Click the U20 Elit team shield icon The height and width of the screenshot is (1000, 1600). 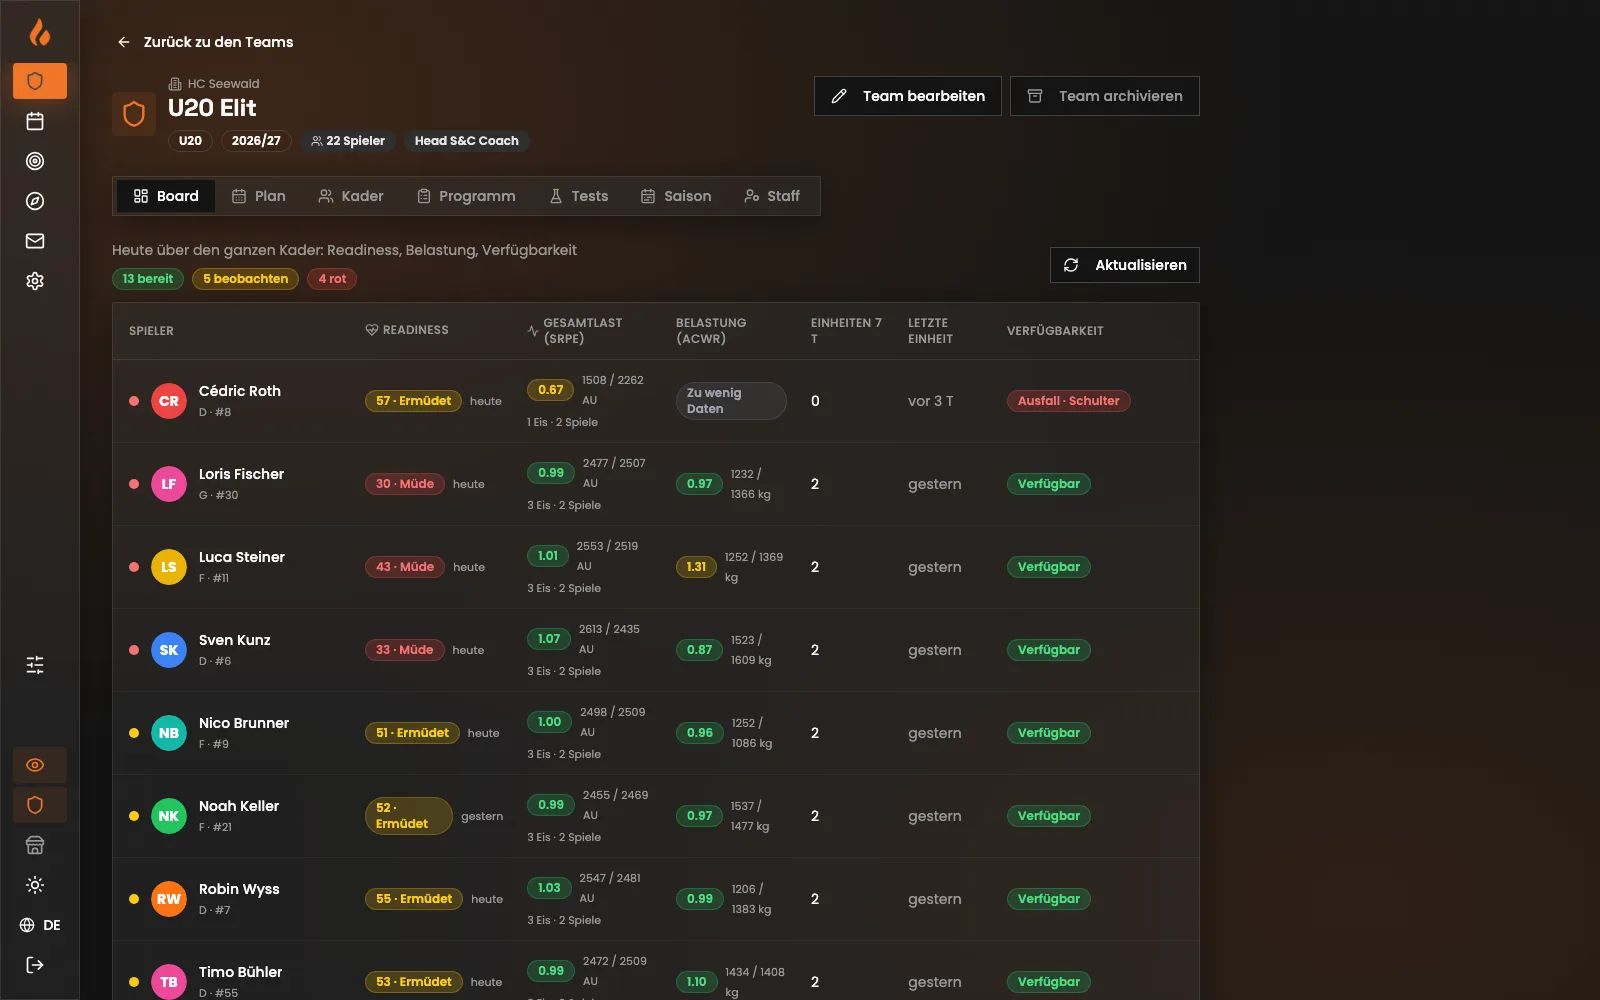[134, 114]
